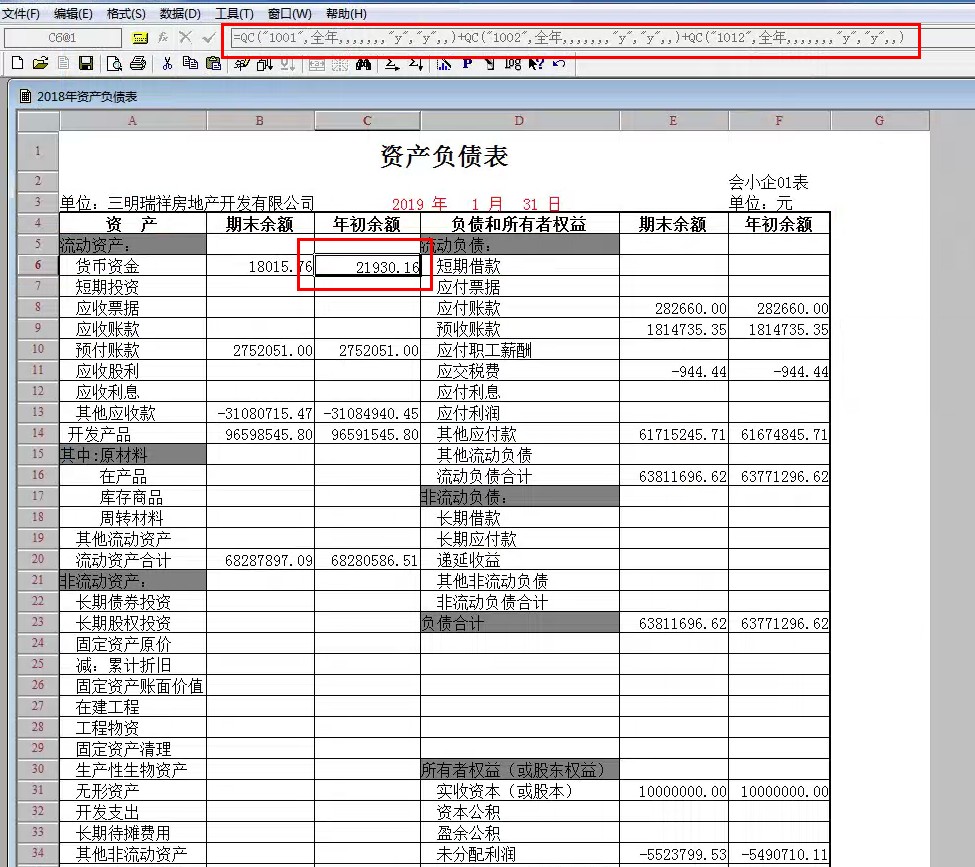
Task: Open the 工具(T) menu
Action: (234, 14)
